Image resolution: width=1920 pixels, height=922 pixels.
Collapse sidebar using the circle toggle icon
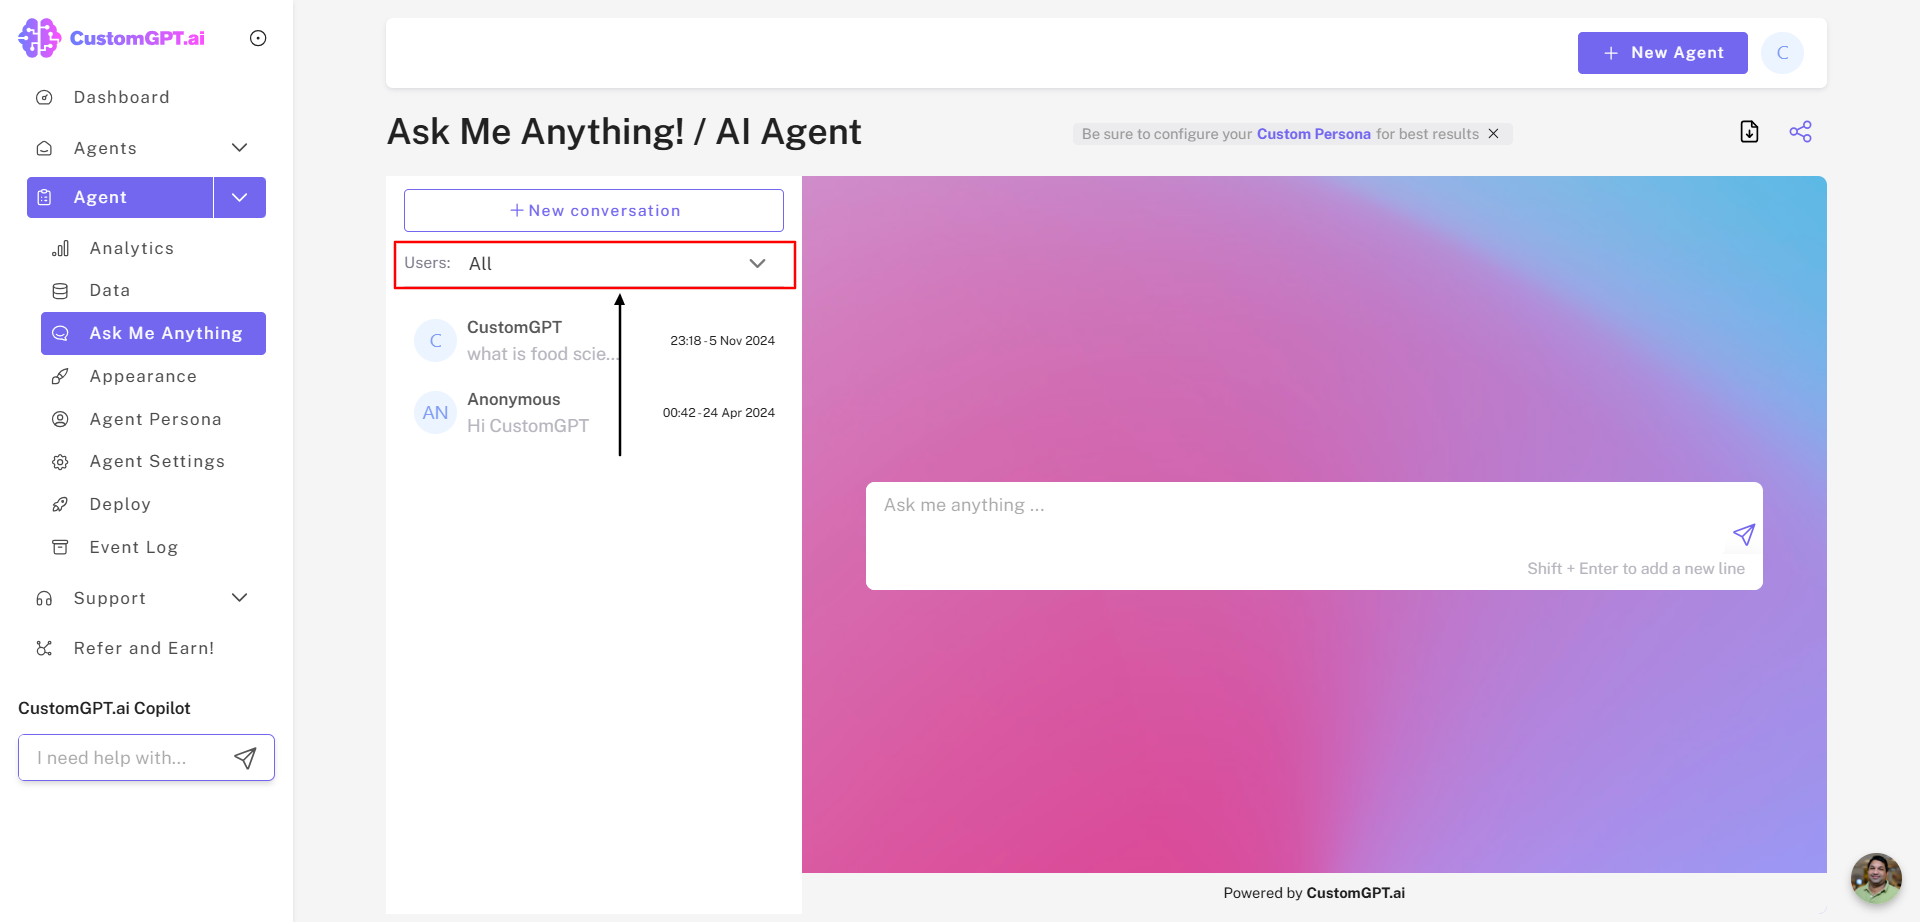point(258,38)
